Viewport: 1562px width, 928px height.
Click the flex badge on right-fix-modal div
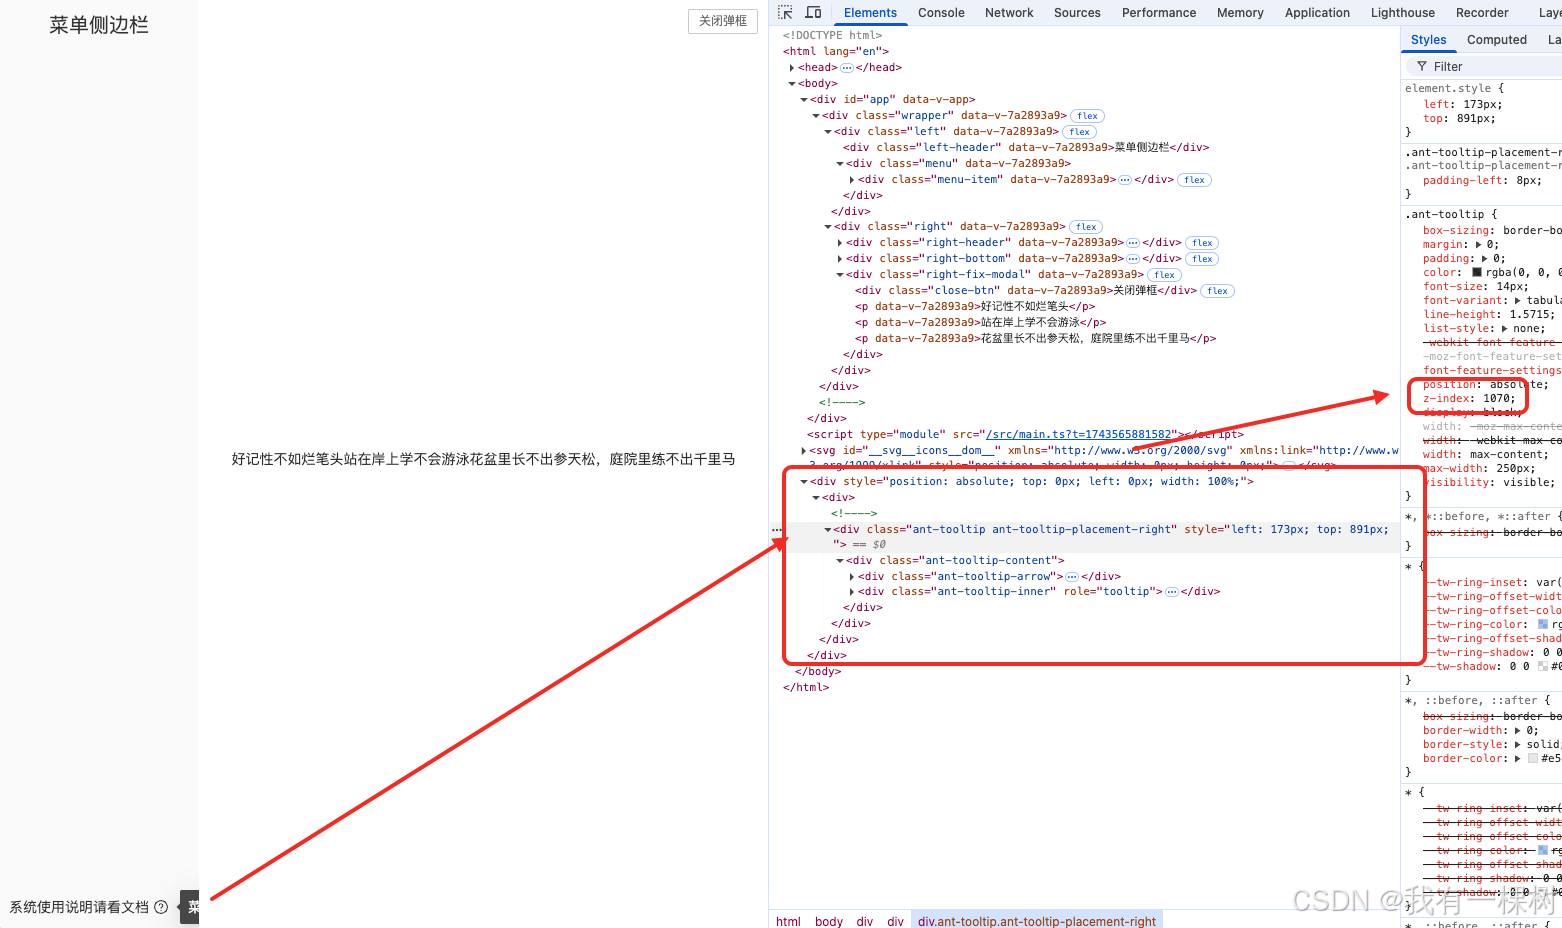pyautogui.click(x=1165, y=275)
